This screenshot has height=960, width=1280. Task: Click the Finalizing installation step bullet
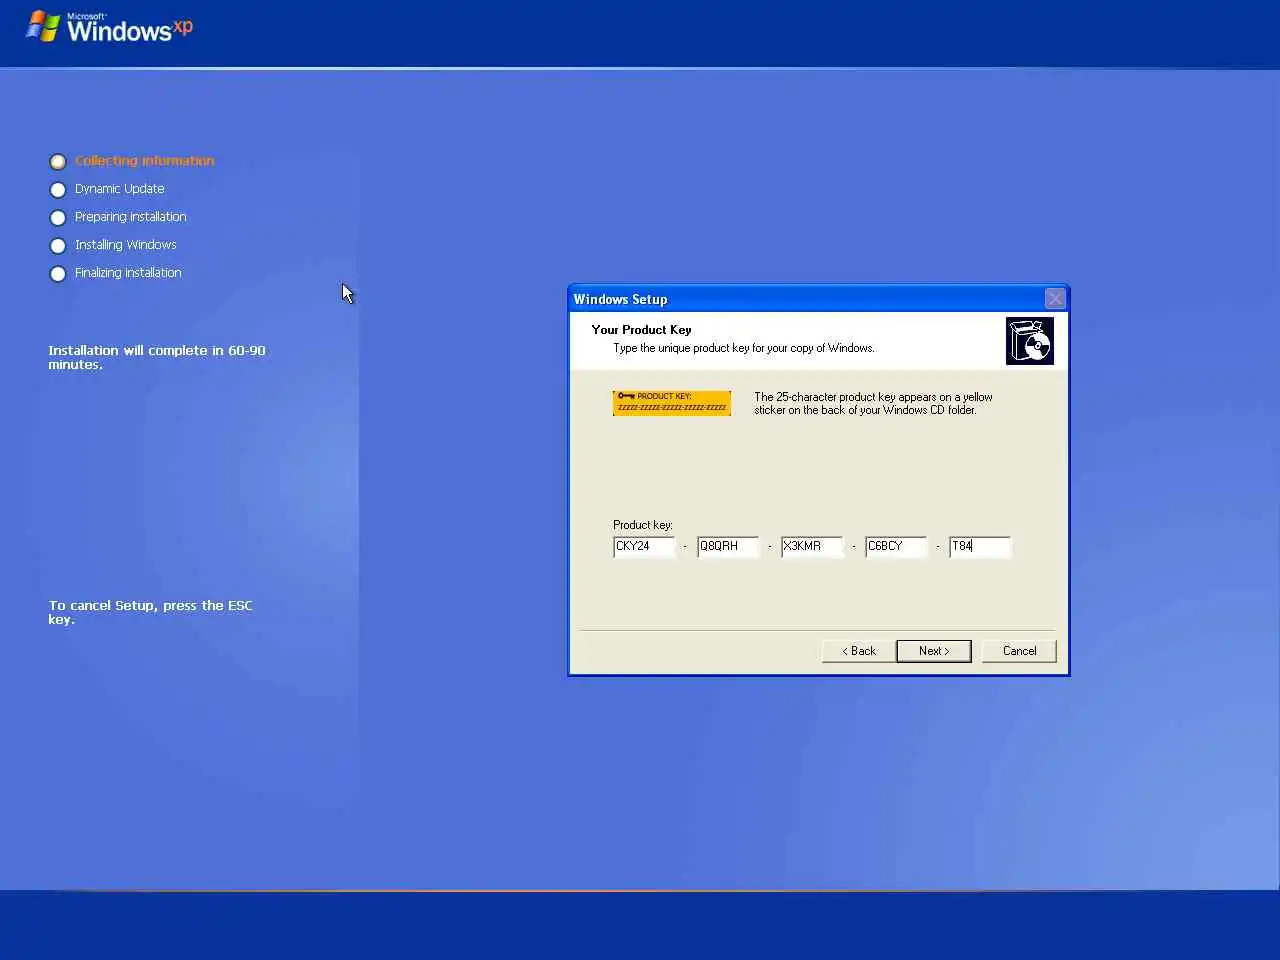tap(58, 274)
